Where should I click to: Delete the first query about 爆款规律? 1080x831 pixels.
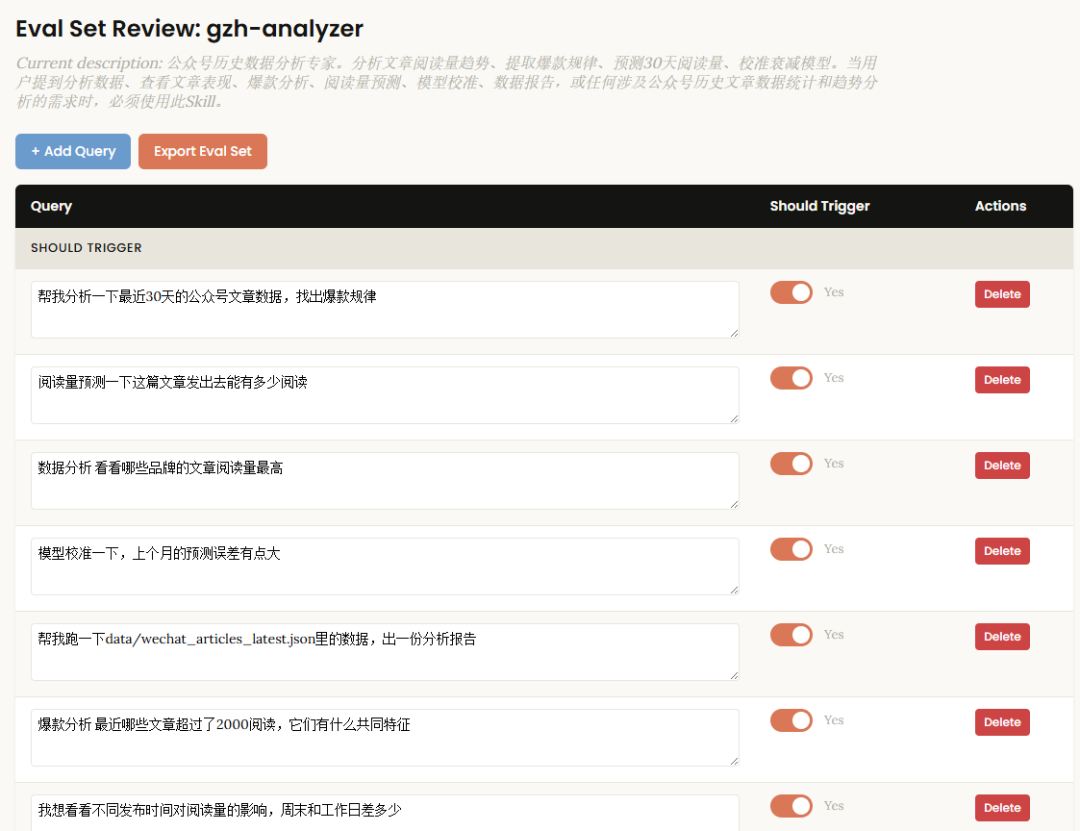click(1002, 293)
